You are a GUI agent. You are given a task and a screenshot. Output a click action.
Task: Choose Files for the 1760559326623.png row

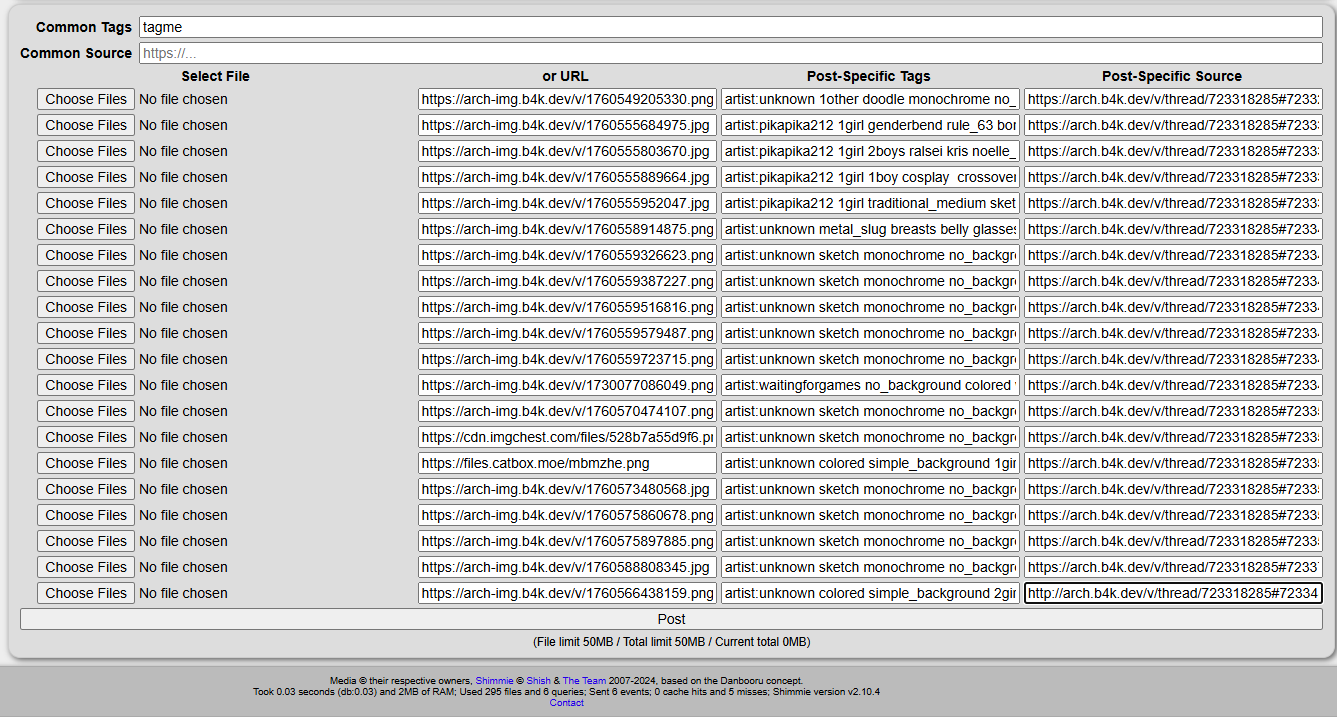(86, 255)
